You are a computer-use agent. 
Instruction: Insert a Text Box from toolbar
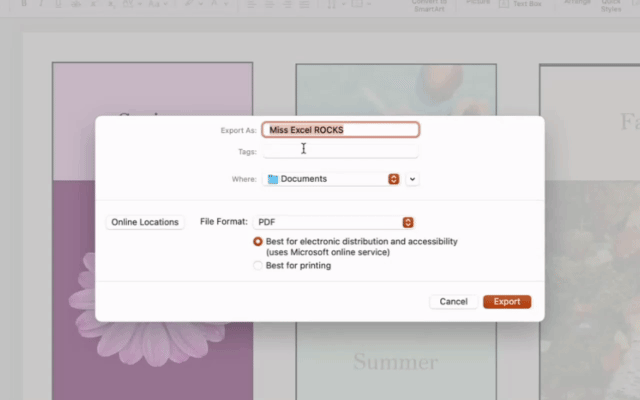tap(520, 4)
